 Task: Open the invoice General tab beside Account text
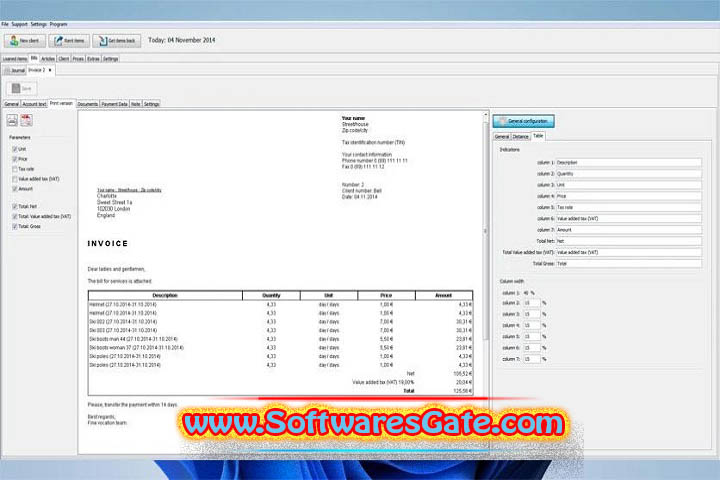[11, 104]
